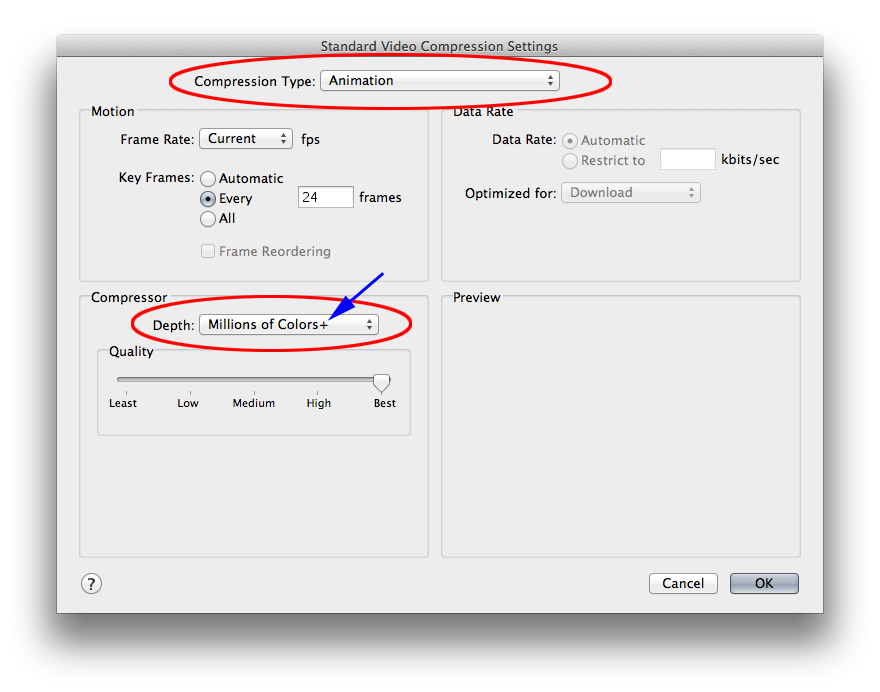
Task: Click the Key Frames label
Action: (x=157, y=178)
